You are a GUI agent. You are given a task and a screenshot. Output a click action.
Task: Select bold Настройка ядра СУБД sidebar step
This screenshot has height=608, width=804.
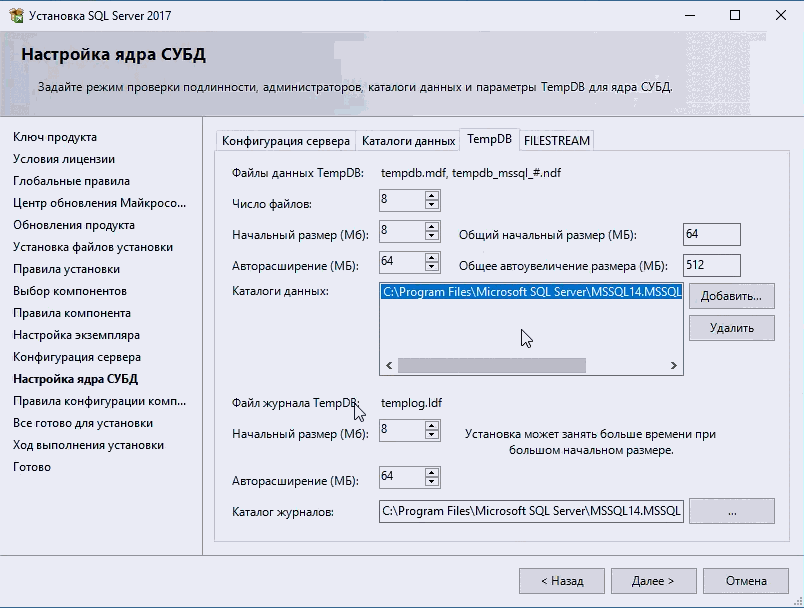75,379
